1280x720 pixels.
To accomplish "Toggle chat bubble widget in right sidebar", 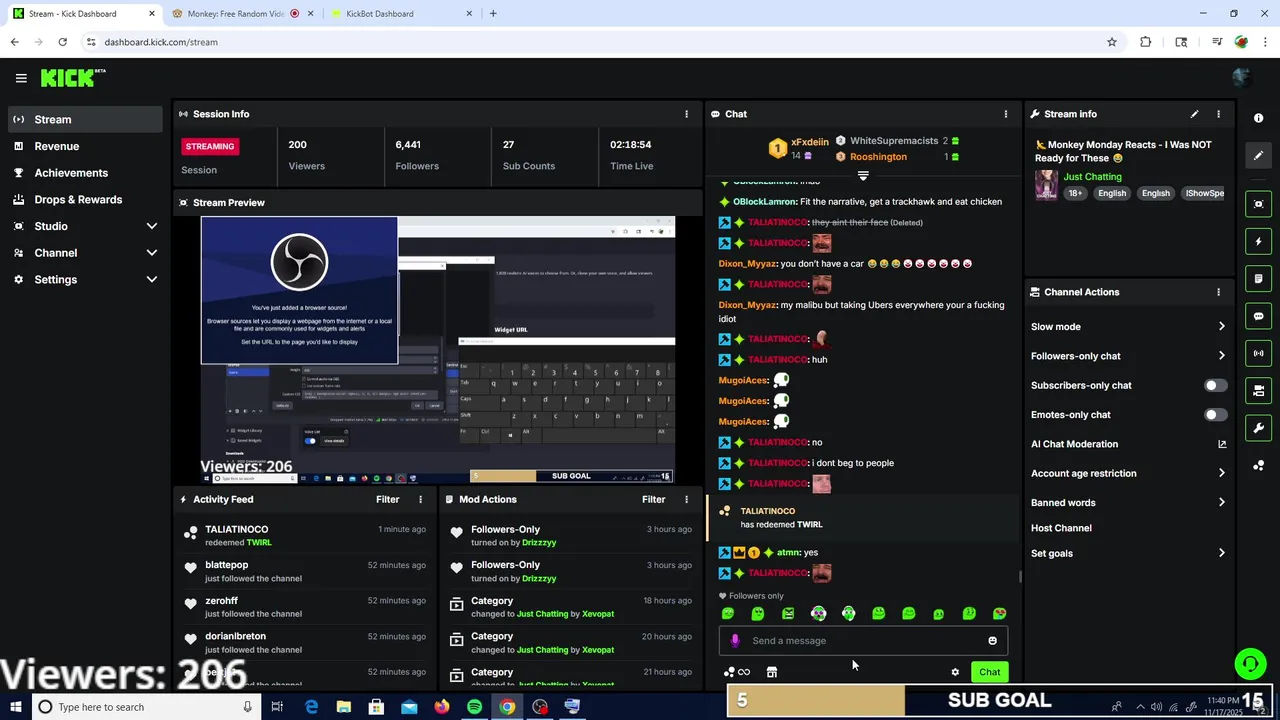I will tap(1258, 316).
